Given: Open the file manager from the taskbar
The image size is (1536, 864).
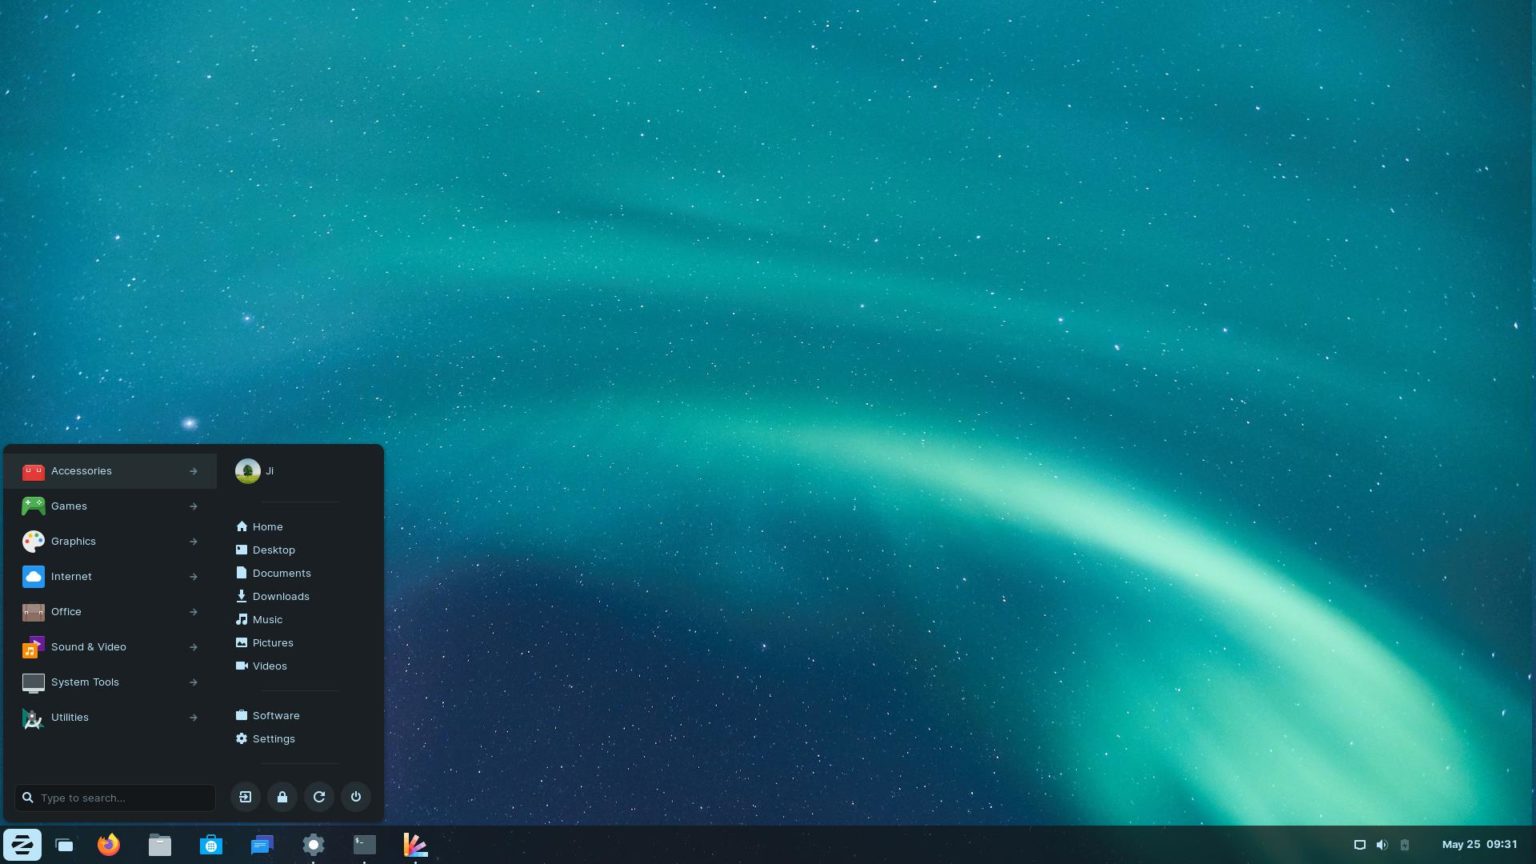Looking at the screenshot, I should pyautogui.click(x=160, y=845).
